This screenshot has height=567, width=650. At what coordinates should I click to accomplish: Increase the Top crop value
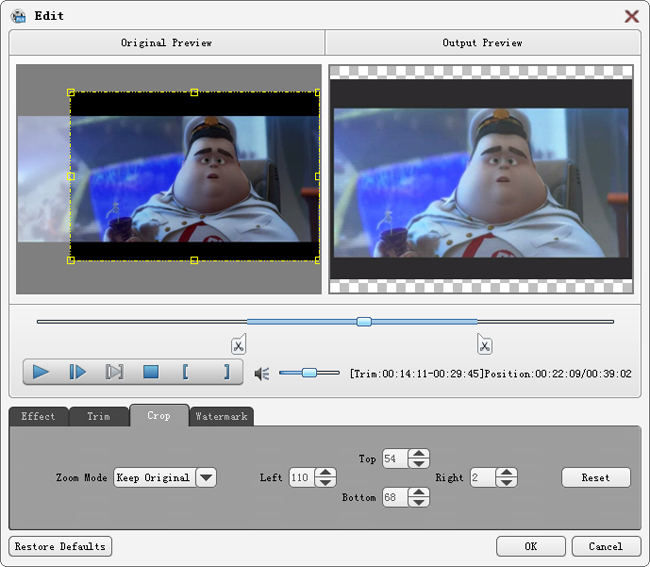tap(419, 454)
